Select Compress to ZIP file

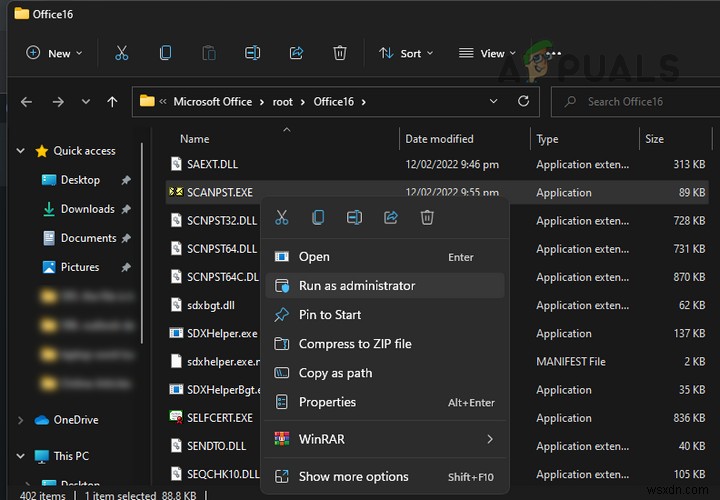point(385,343)
